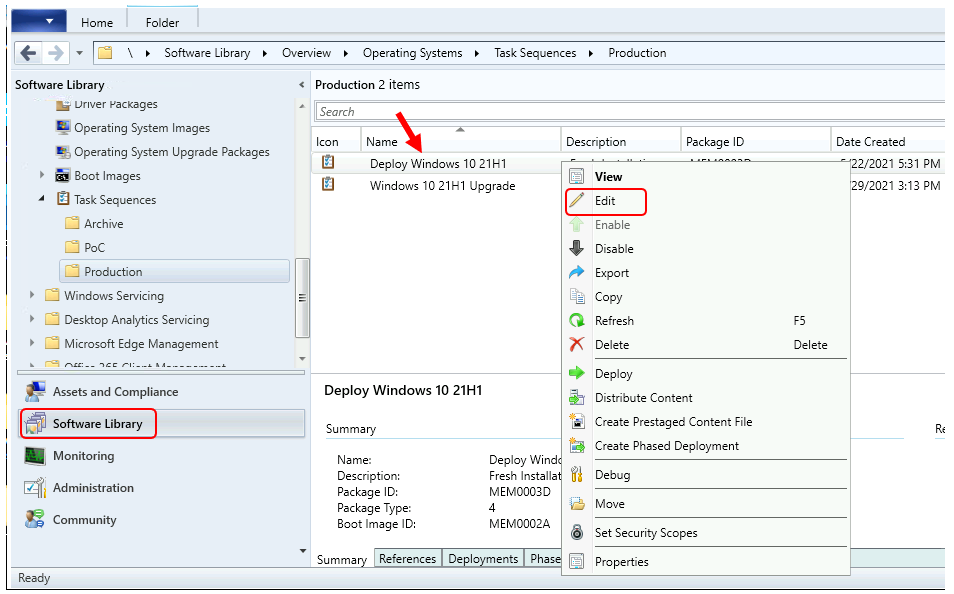Select Operating System Upgrade Packages icon
The image size is (954, 594).
63,151
